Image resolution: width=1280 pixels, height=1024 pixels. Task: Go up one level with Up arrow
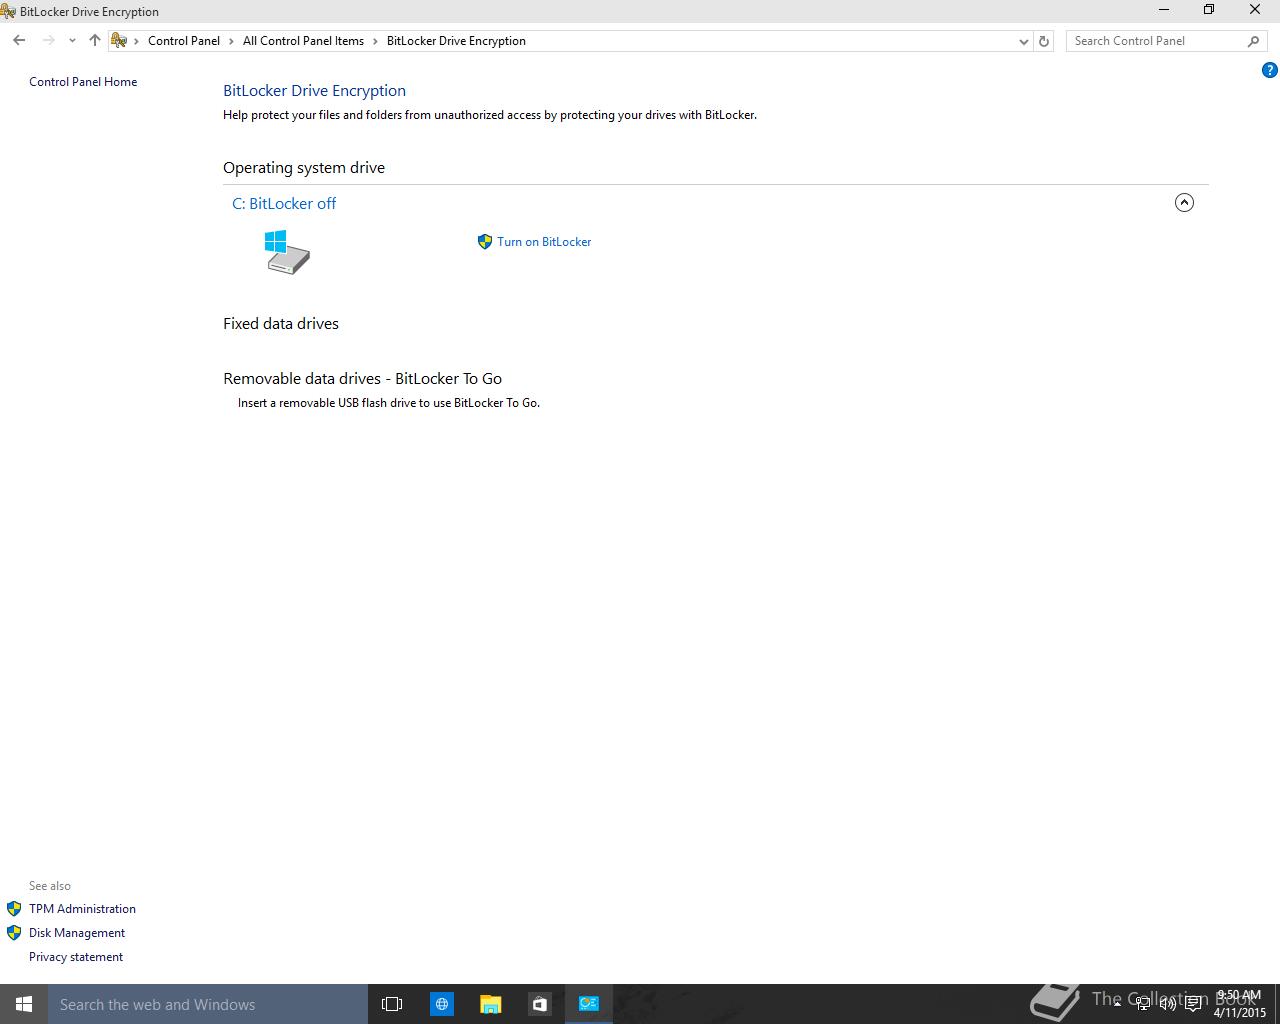tap(95, 41)
